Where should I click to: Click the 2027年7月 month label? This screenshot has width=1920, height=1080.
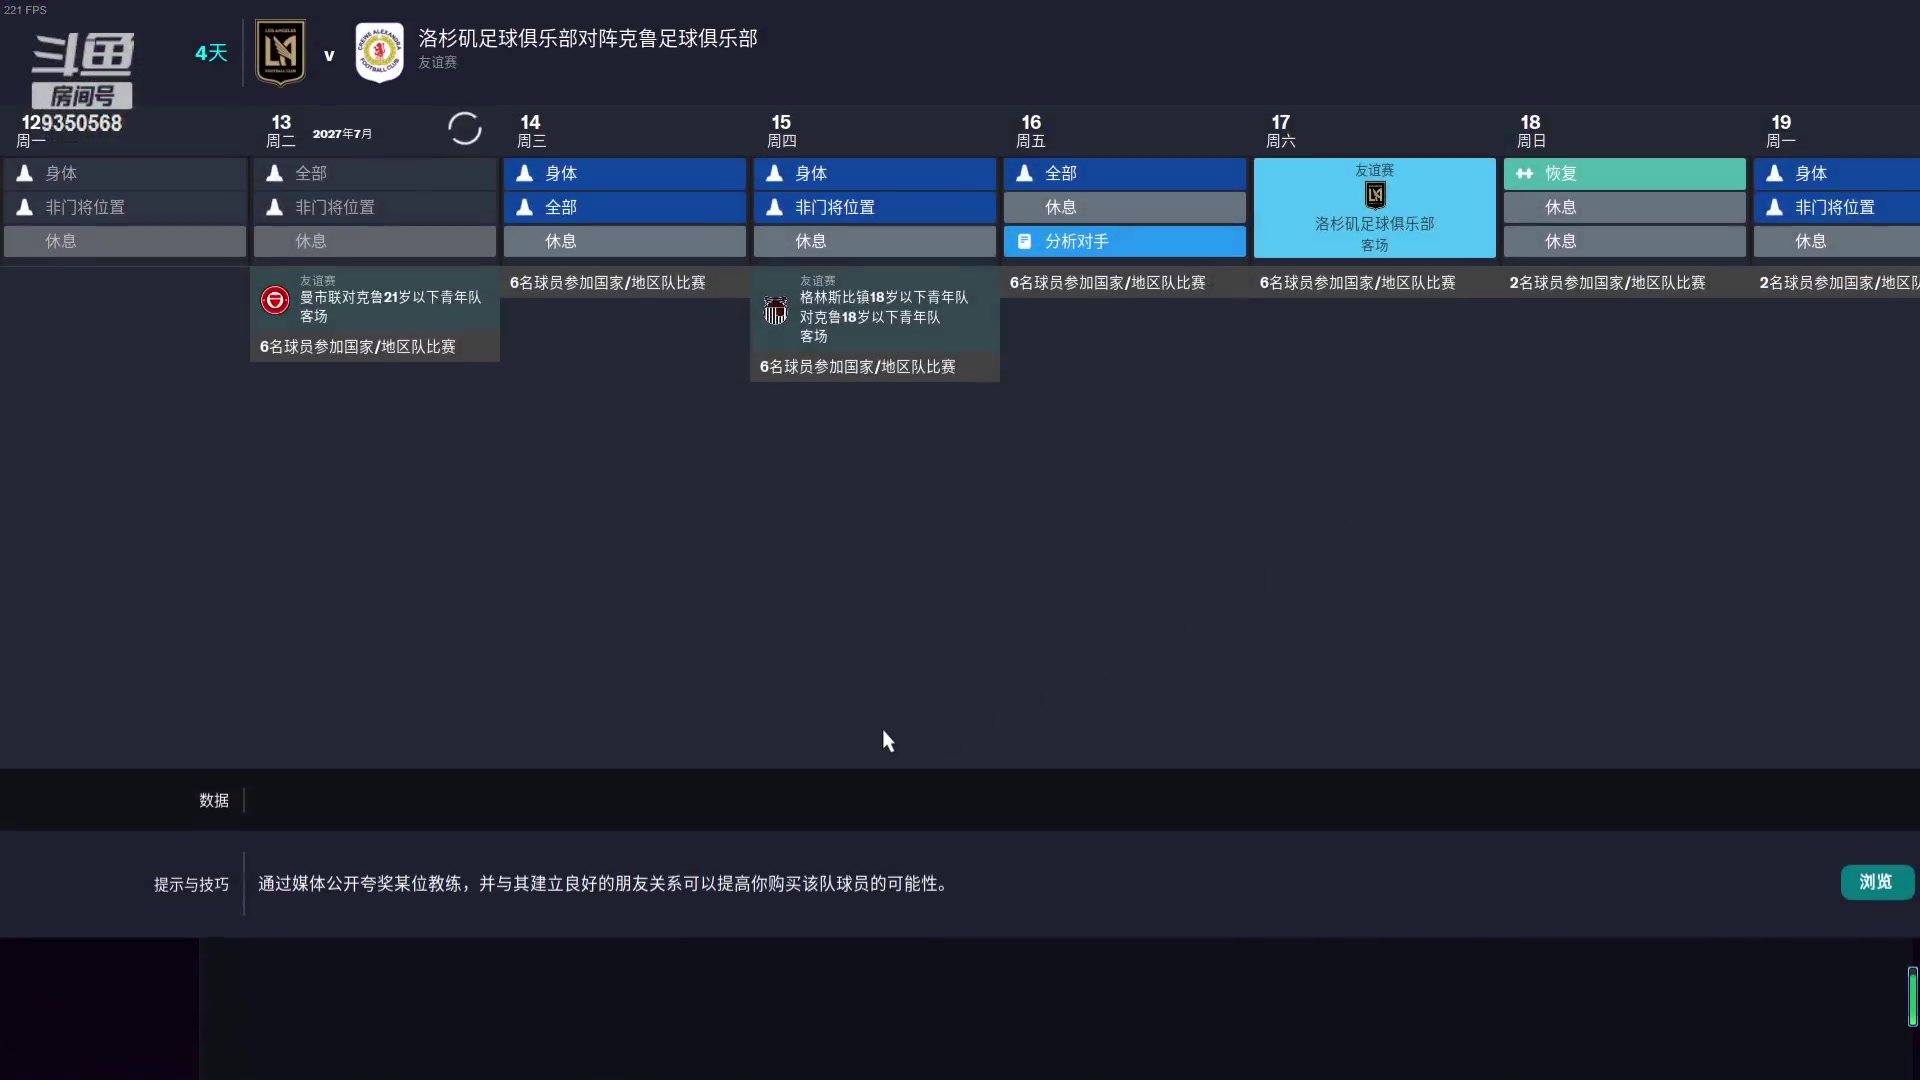[342, 133]
